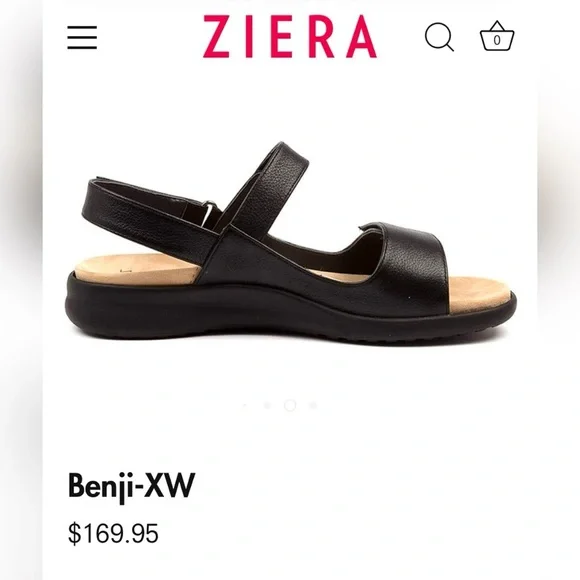Tap the sandal's heel sling strap
Viewport: 580px width, 580px height.
(x=148, y=213)
